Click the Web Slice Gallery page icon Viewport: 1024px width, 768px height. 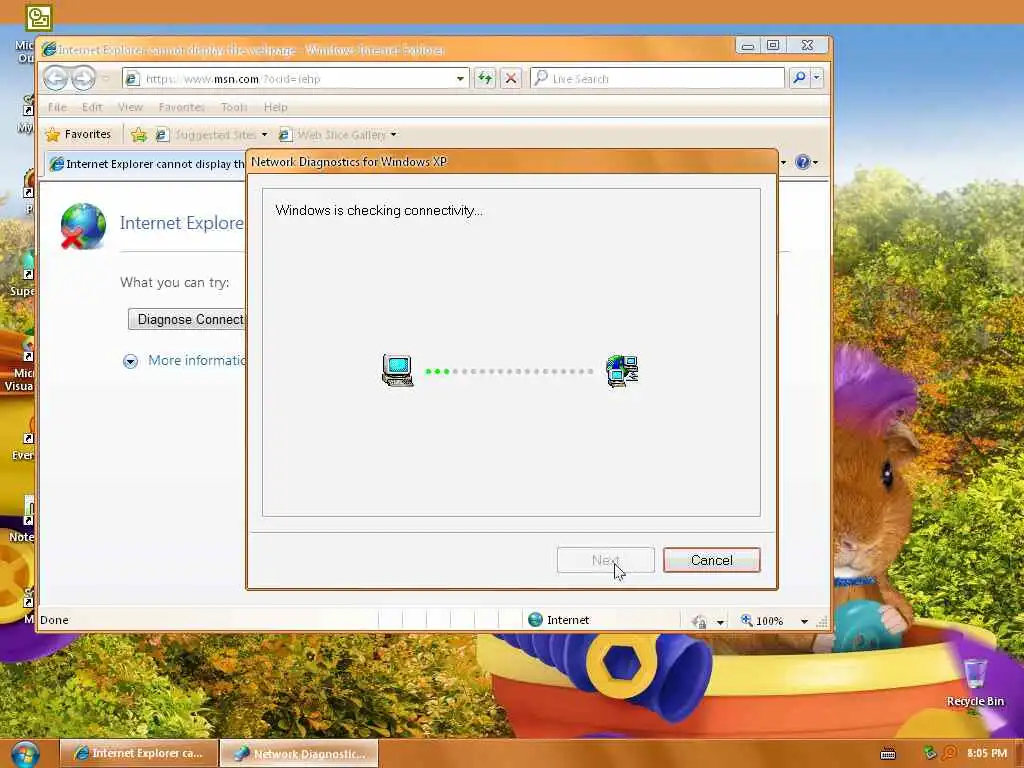[x=285, y=135]
